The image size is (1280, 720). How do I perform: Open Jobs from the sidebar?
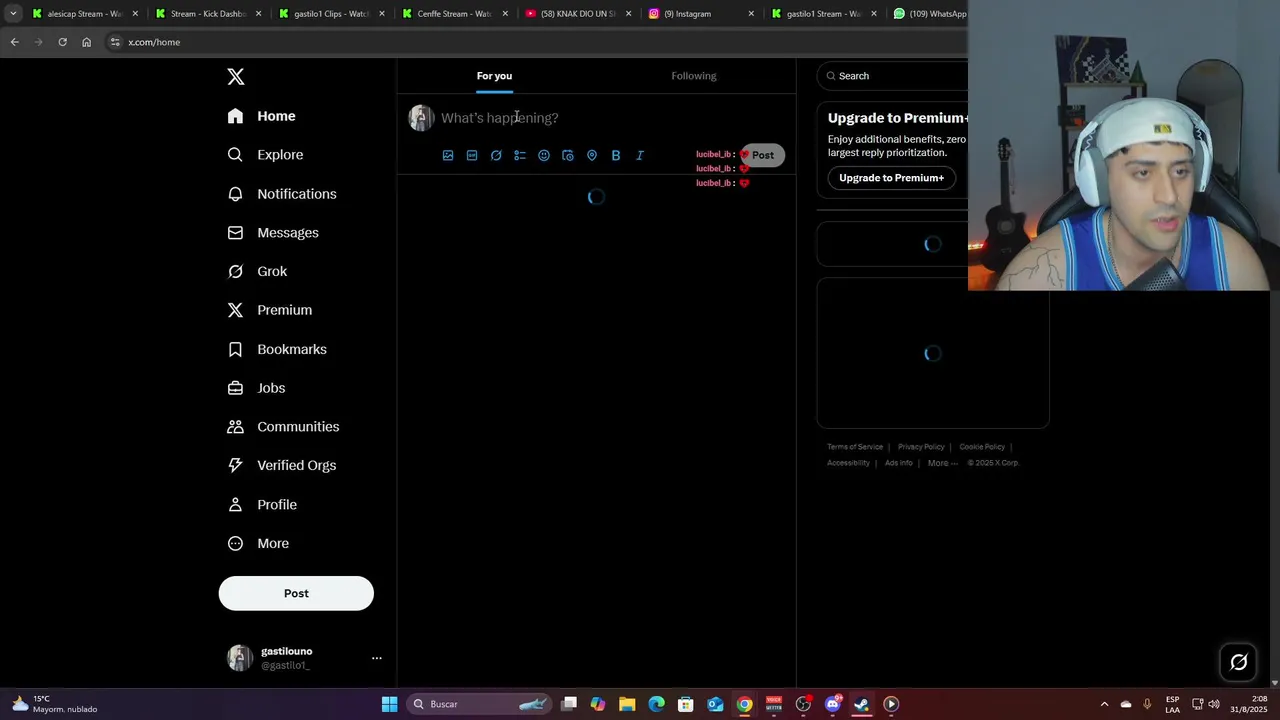pyautogui.click(x=257, y=388)
